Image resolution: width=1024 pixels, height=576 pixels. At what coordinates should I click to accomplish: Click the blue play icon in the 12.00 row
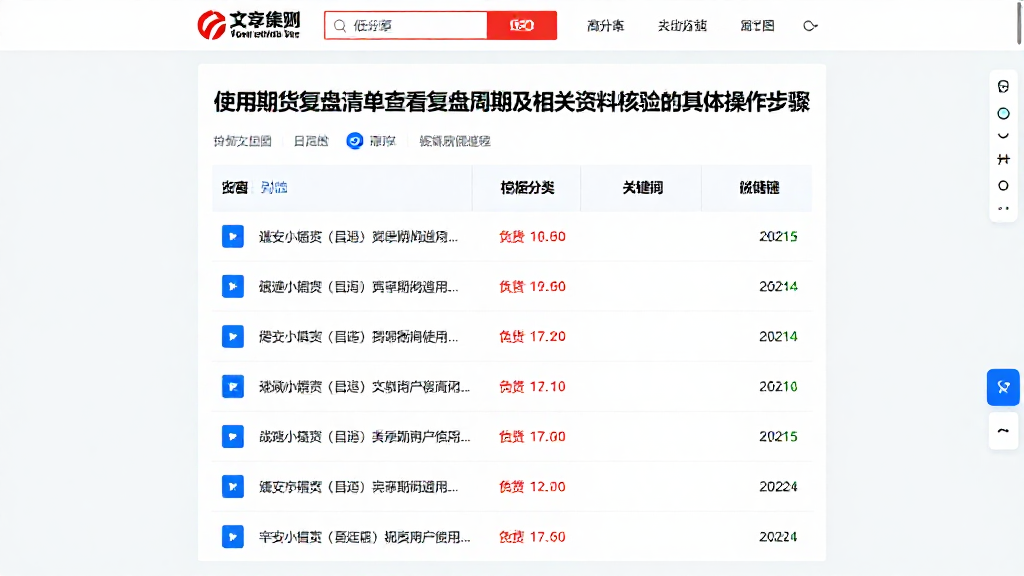pyautogui.click(x=232, y=487)
